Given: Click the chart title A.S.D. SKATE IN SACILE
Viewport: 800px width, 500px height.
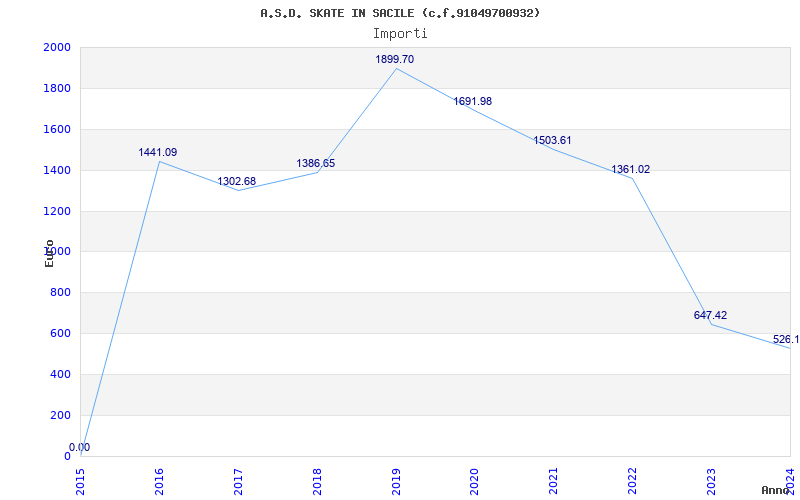Looking at the screenshot, I should pos(400,13).
